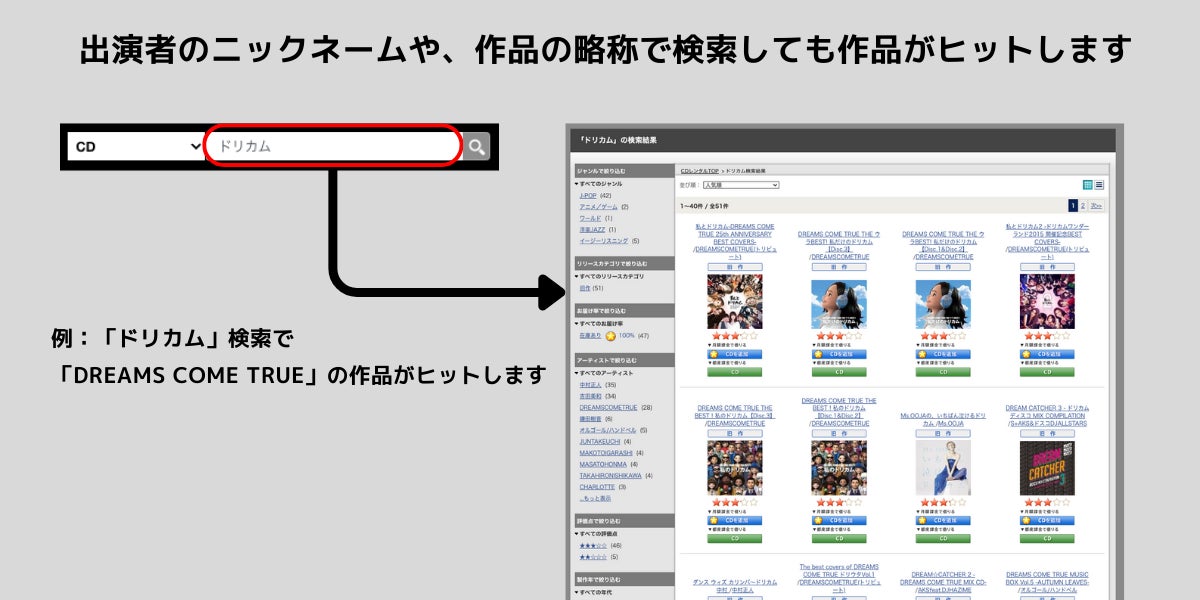
Task: Show more artists via …もっと表示
Action: click(596, 498)
